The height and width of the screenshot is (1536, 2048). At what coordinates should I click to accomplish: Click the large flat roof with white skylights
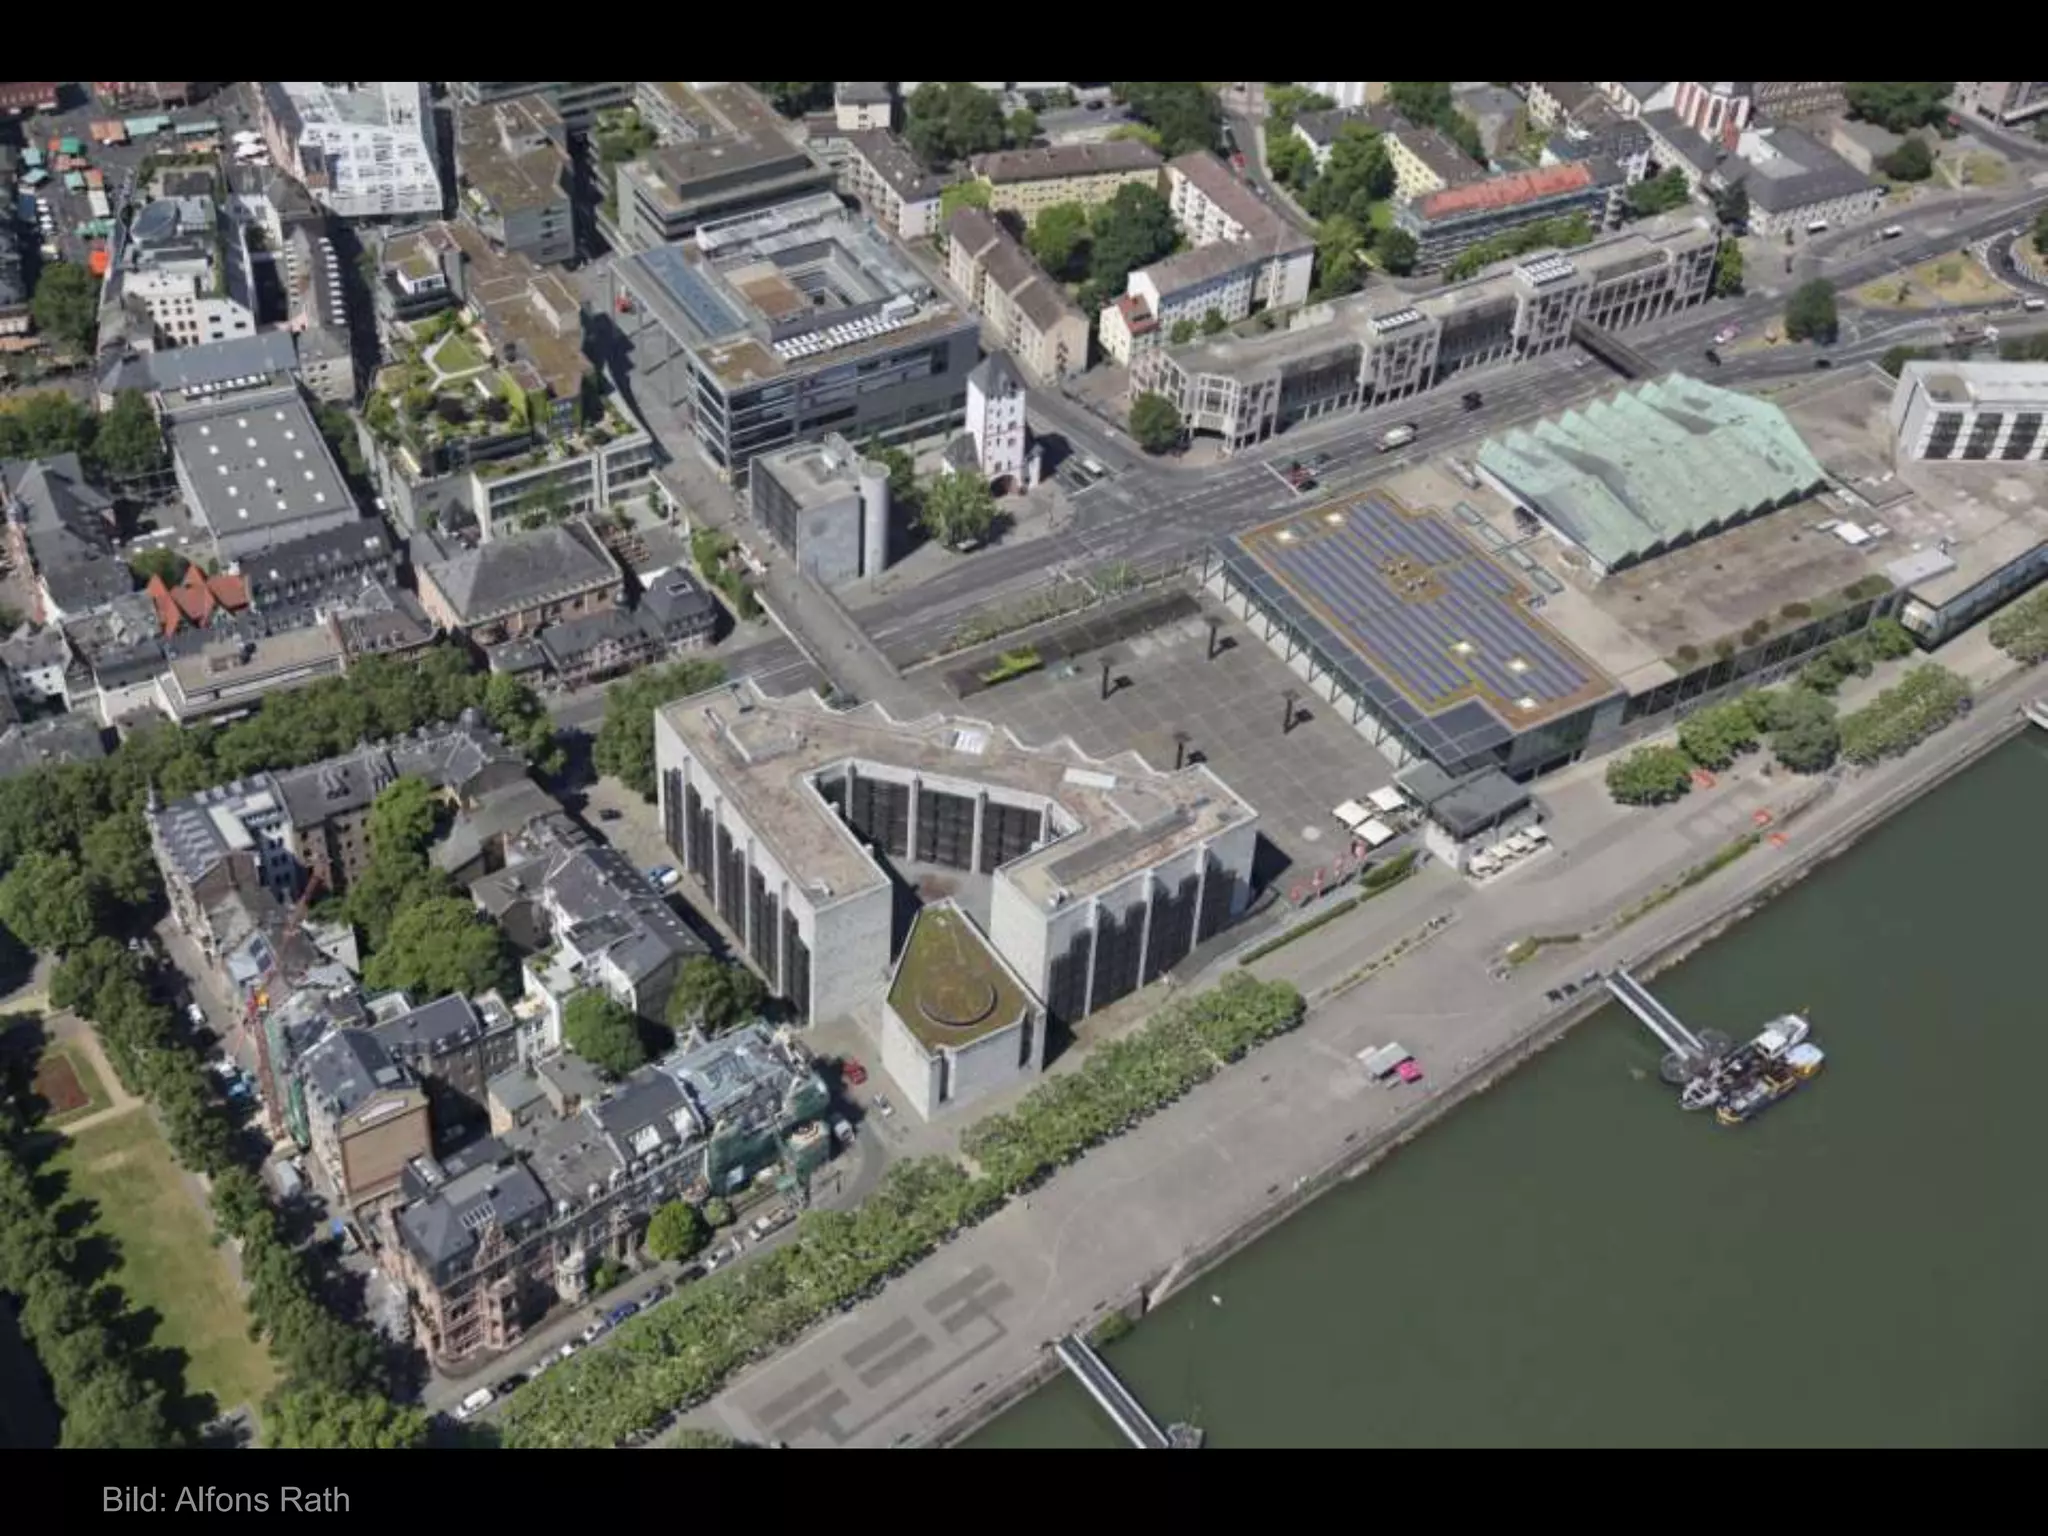coord(263,470)
